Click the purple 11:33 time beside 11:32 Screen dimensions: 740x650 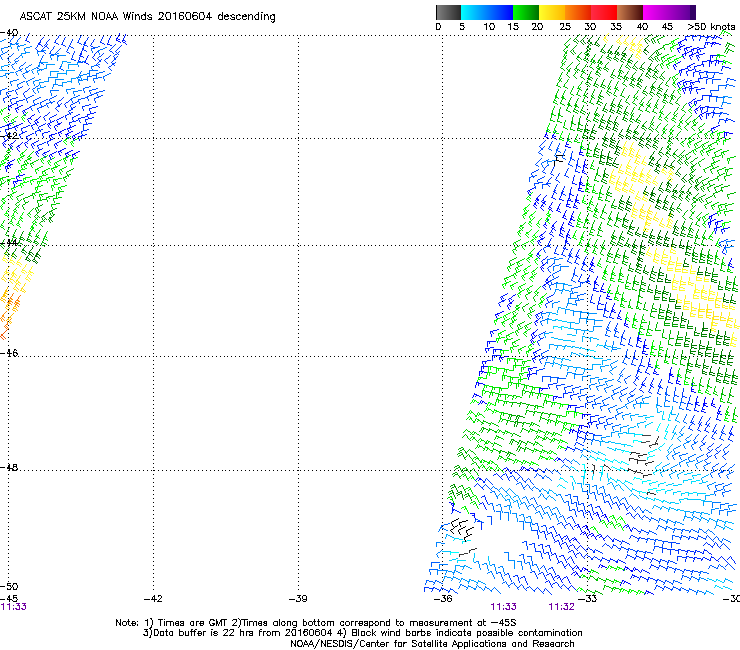pos(504,607)
